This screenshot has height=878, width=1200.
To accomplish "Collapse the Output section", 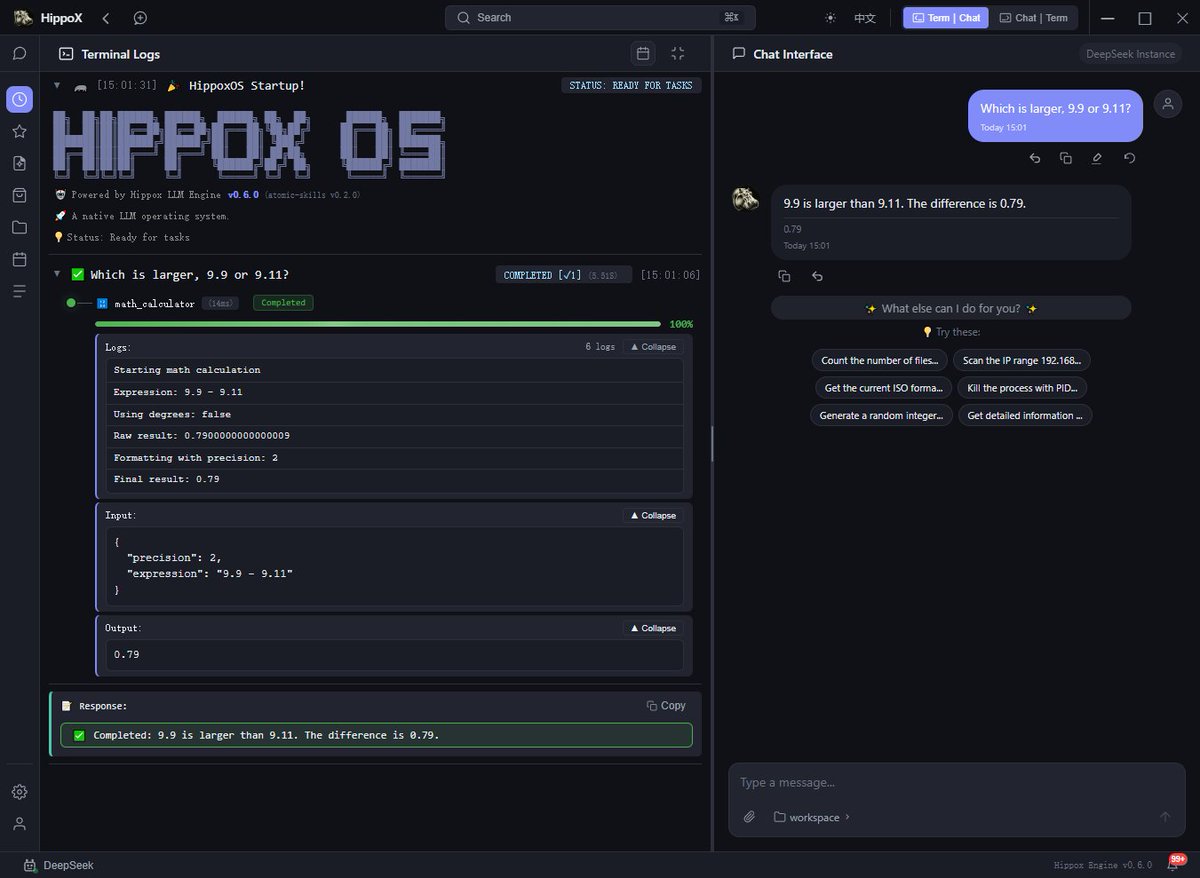I will tap(653, 629).
